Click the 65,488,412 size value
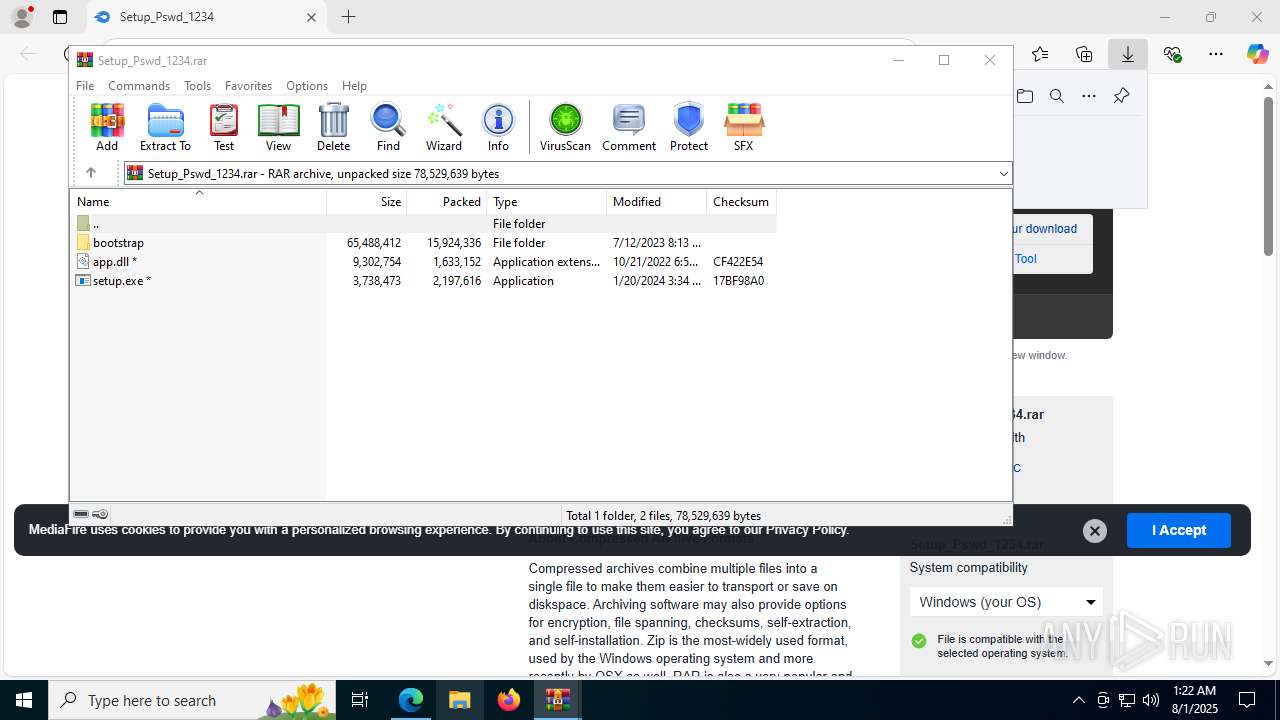1280x720 pixels. point(374,243)
